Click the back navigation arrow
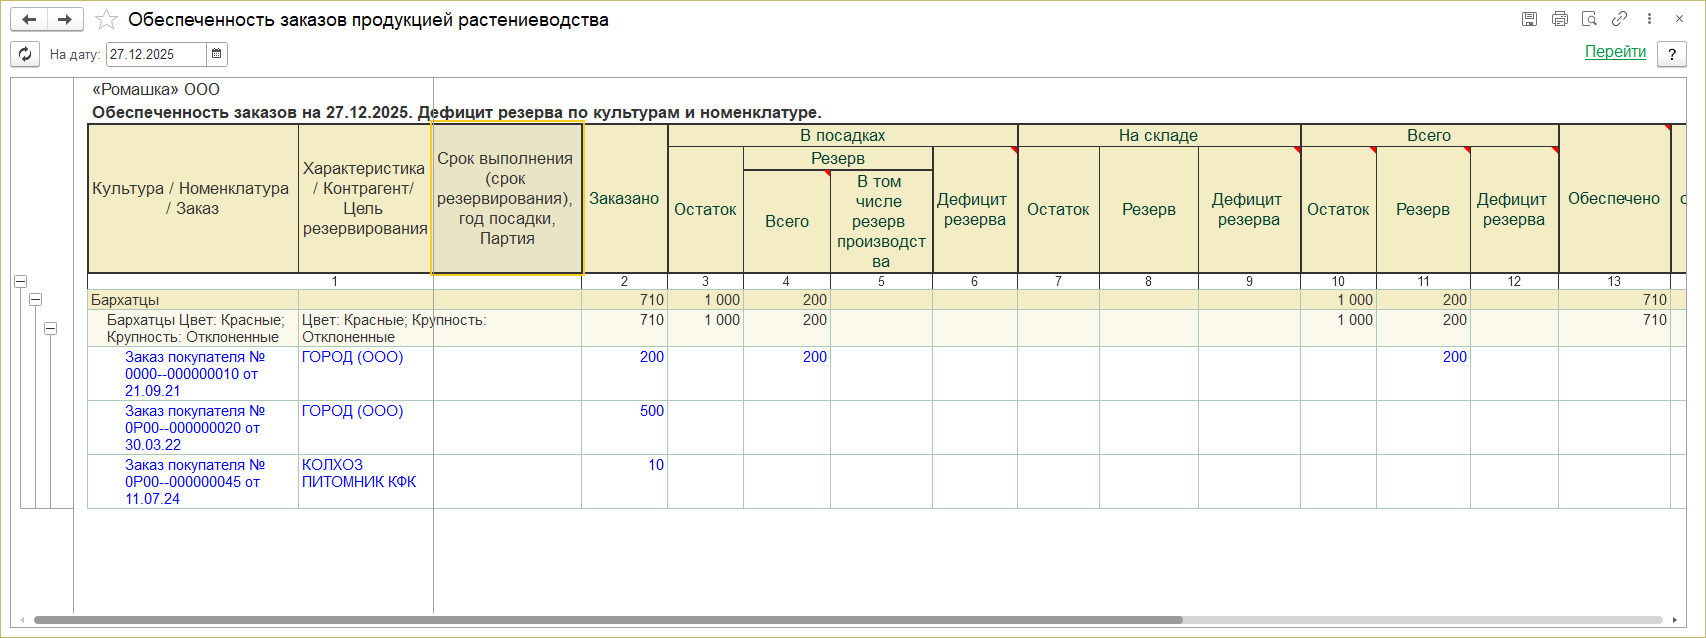Image resolution: width=1706 pixels, height=638 pixels. [29, 20]
